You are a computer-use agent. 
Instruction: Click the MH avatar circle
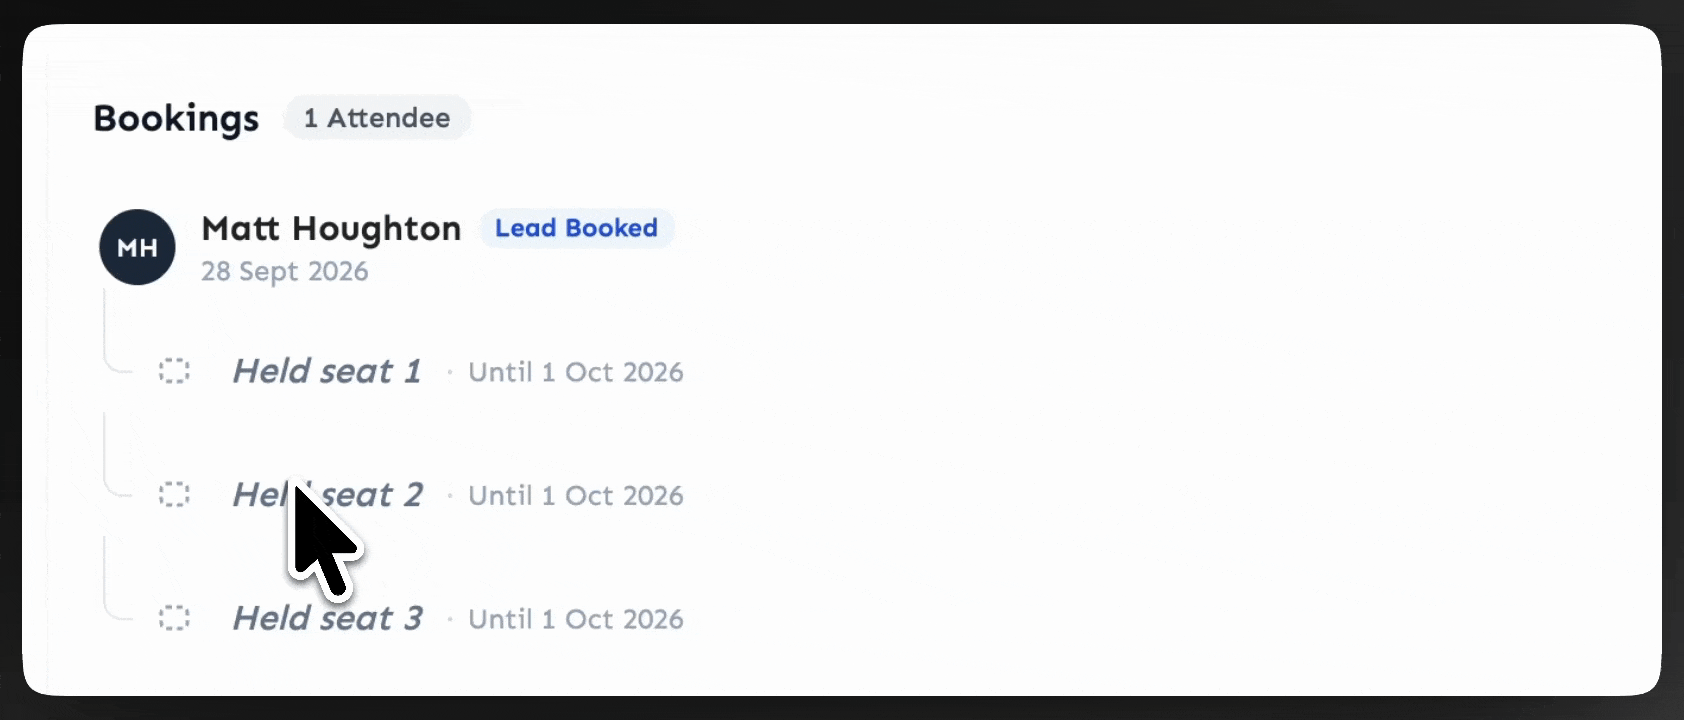138,247
